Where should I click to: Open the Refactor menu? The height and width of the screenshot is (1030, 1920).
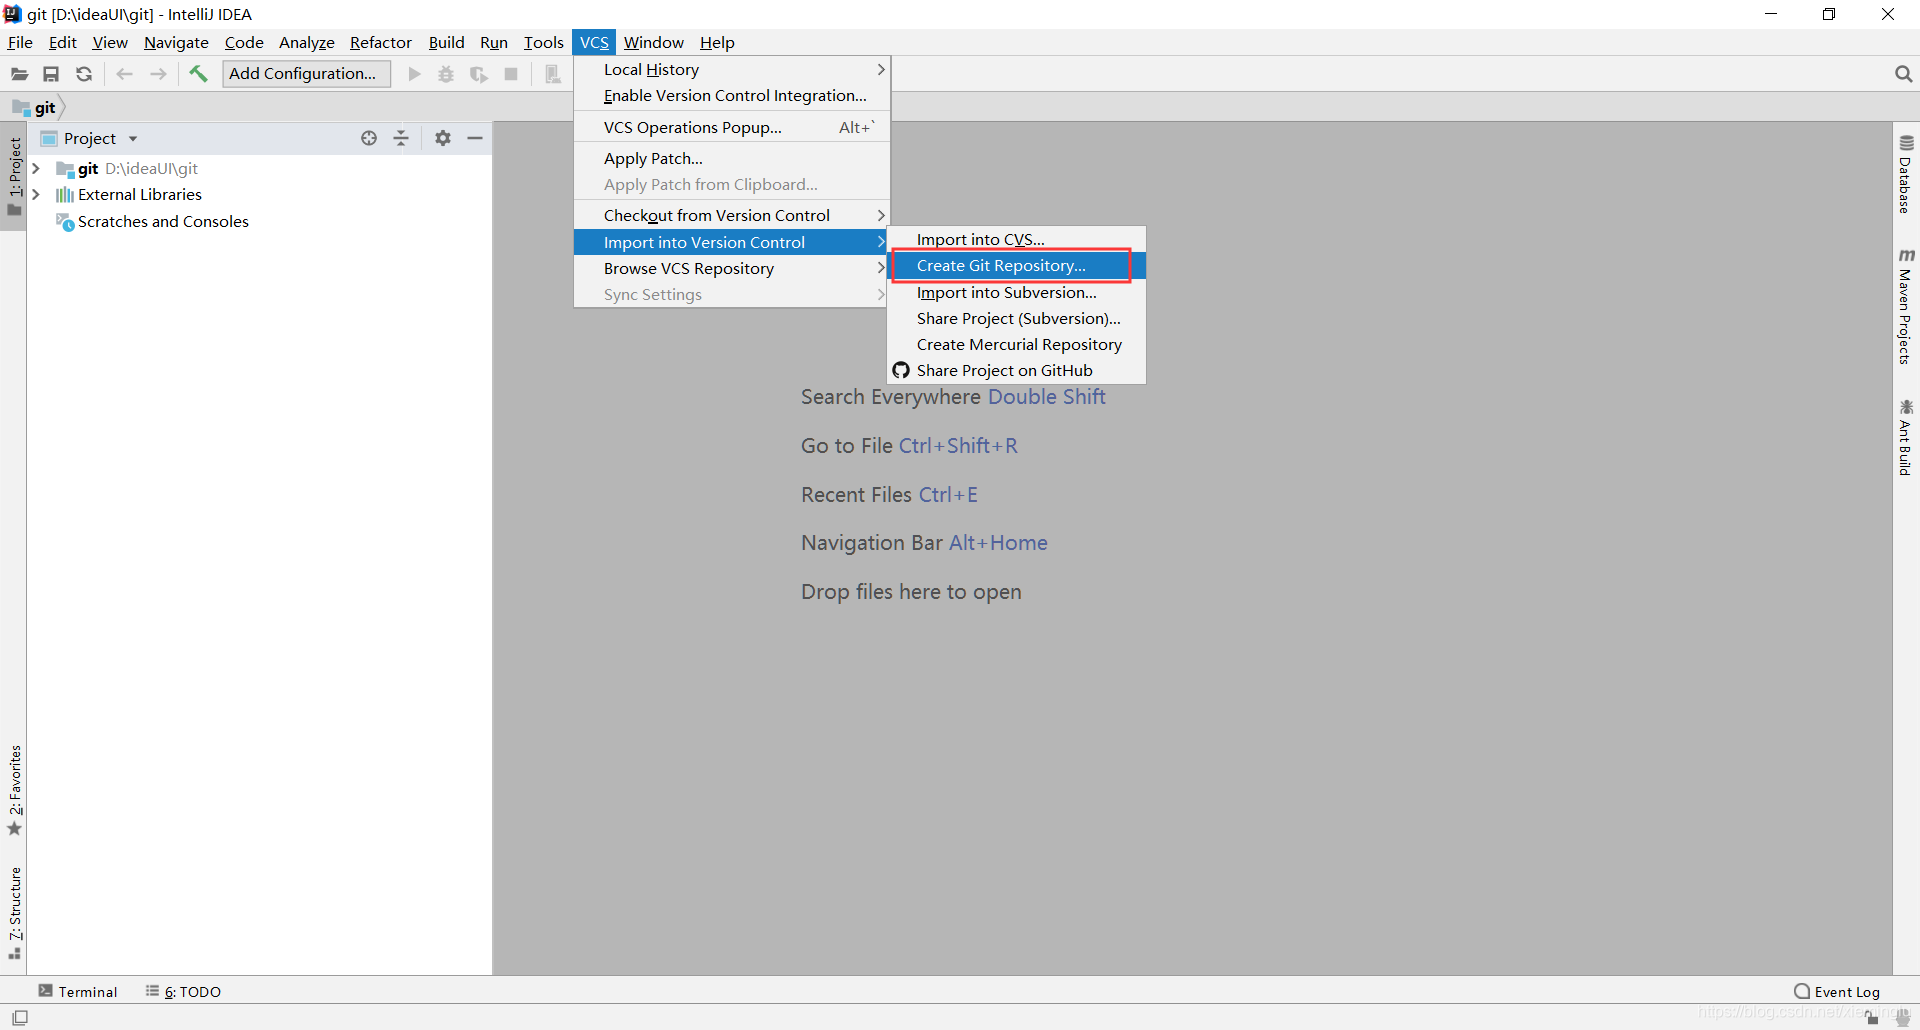pos(380,42)
